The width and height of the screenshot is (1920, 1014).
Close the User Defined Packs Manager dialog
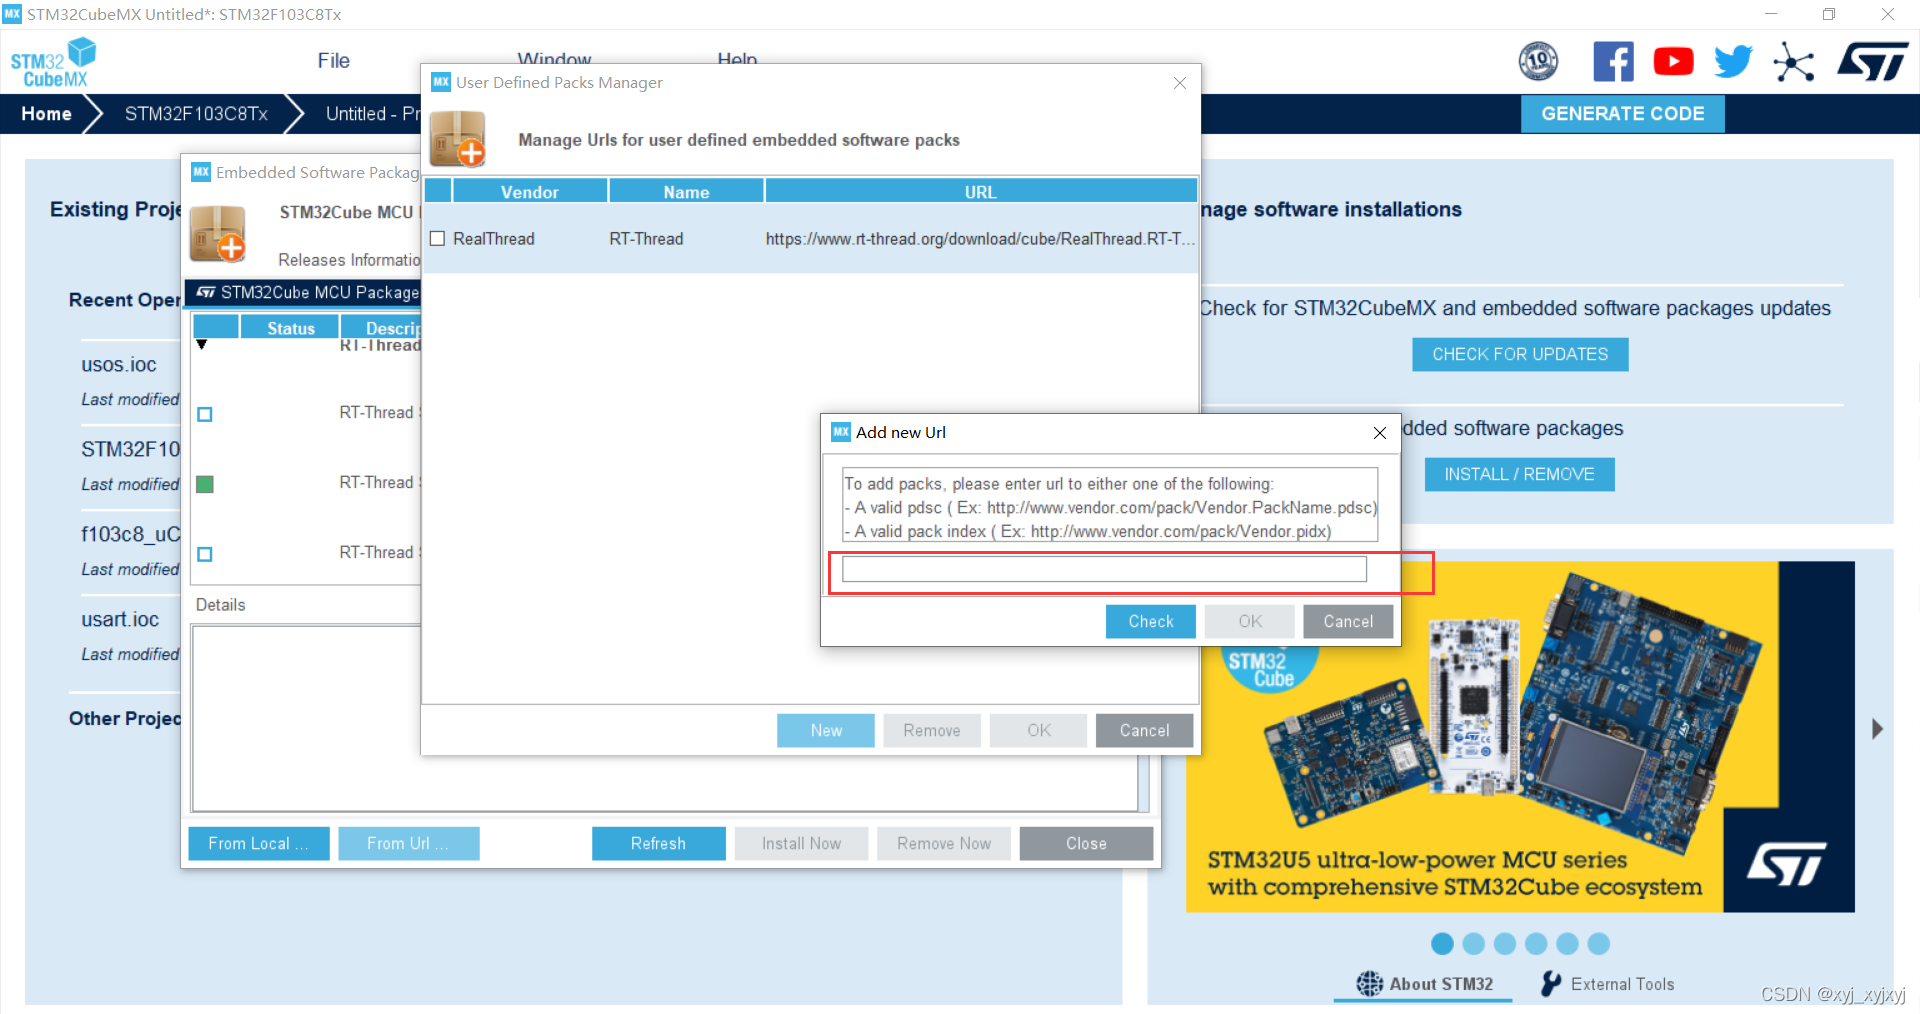1180,83
